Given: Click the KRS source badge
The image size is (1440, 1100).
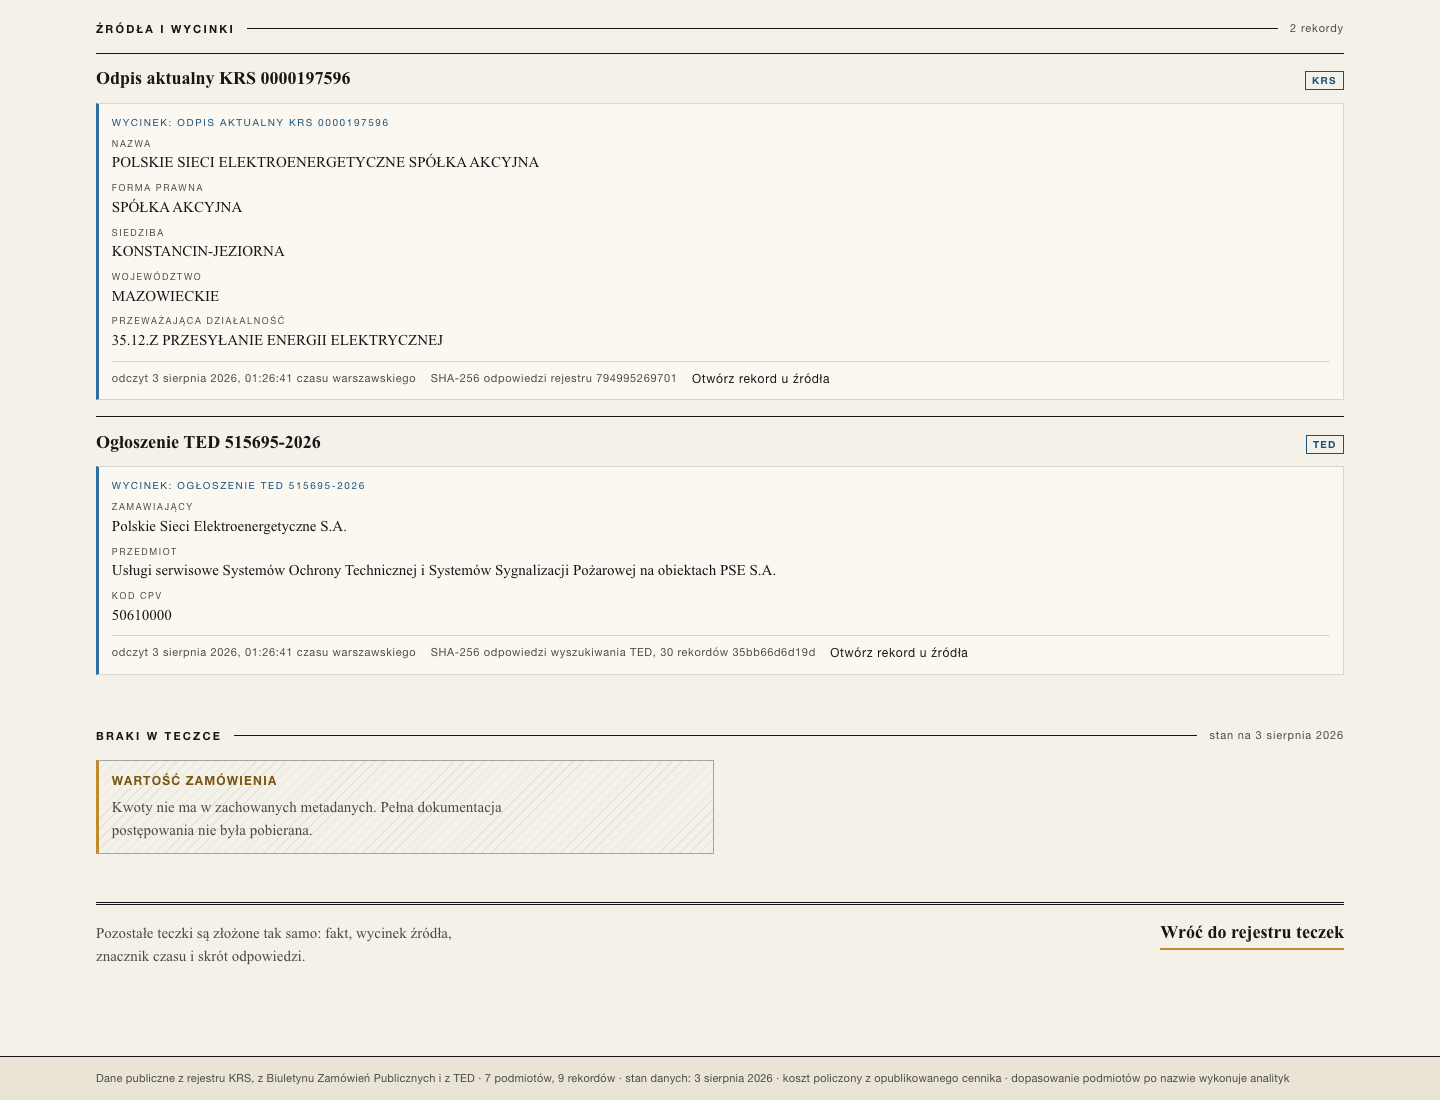Looking at the screenshot, I should click(x=1324, y=80).
